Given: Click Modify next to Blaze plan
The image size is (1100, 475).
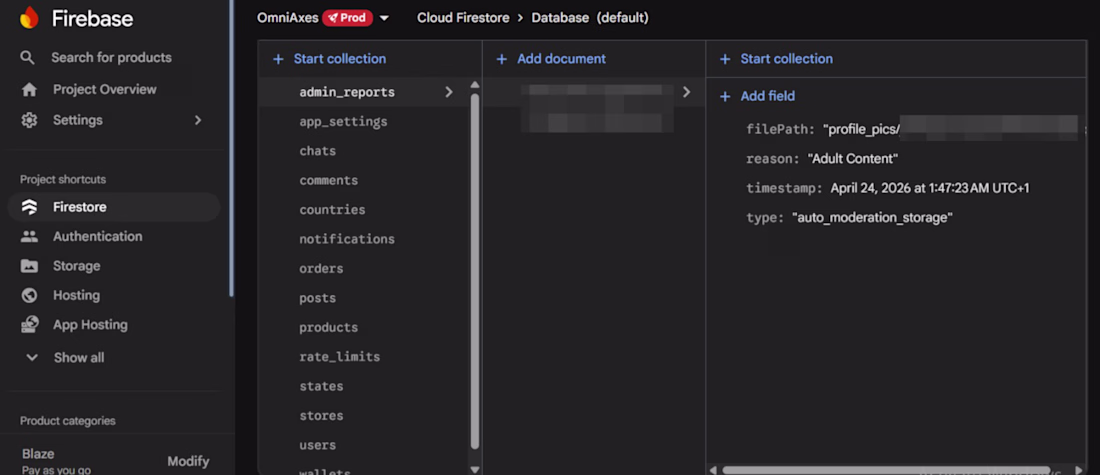Looking at the screenshot, I should pyautogui.click(x=188, y=461).
